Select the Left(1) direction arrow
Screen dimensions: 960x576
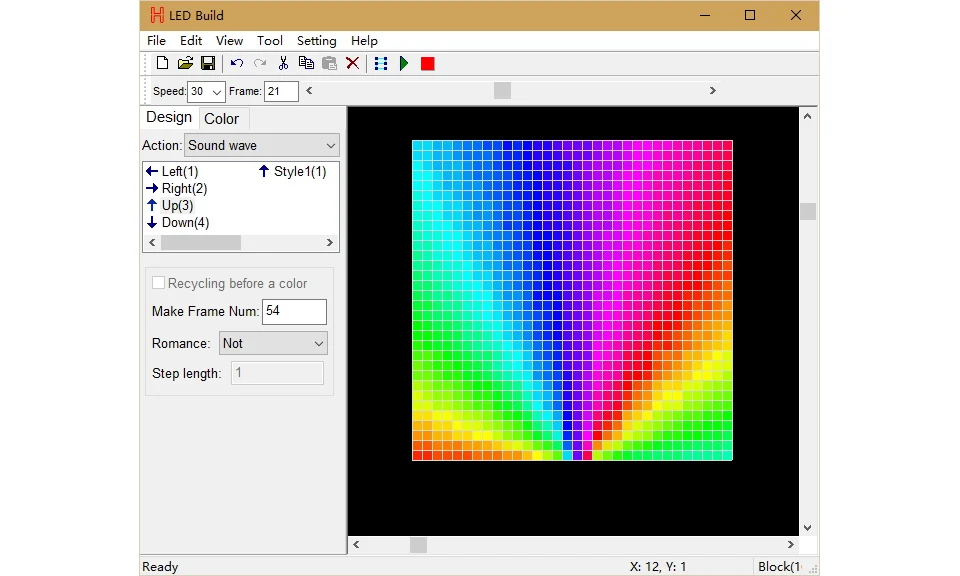[172, 171]
